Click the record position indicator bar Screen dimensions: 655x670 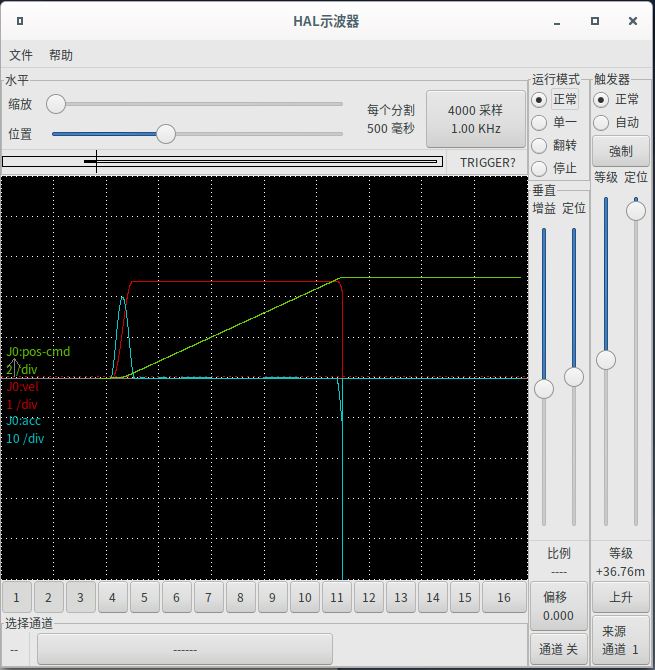tap(222, 162)
